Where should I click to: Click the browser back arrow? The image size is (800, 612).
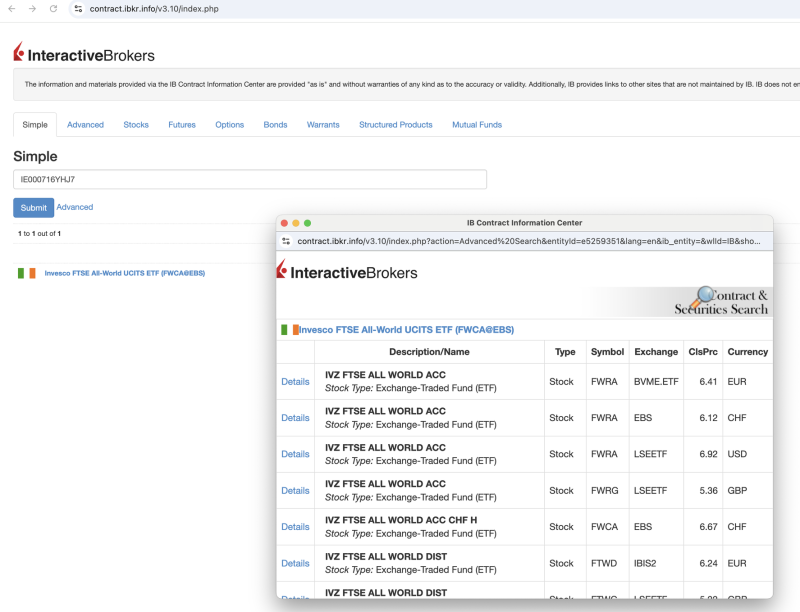(12, 9)
